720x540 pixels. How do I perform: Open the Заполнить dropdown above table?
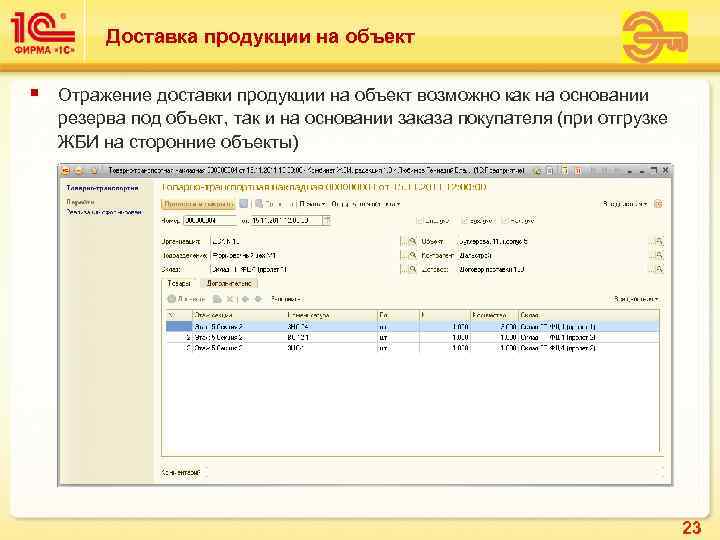[x=286, y=299]
